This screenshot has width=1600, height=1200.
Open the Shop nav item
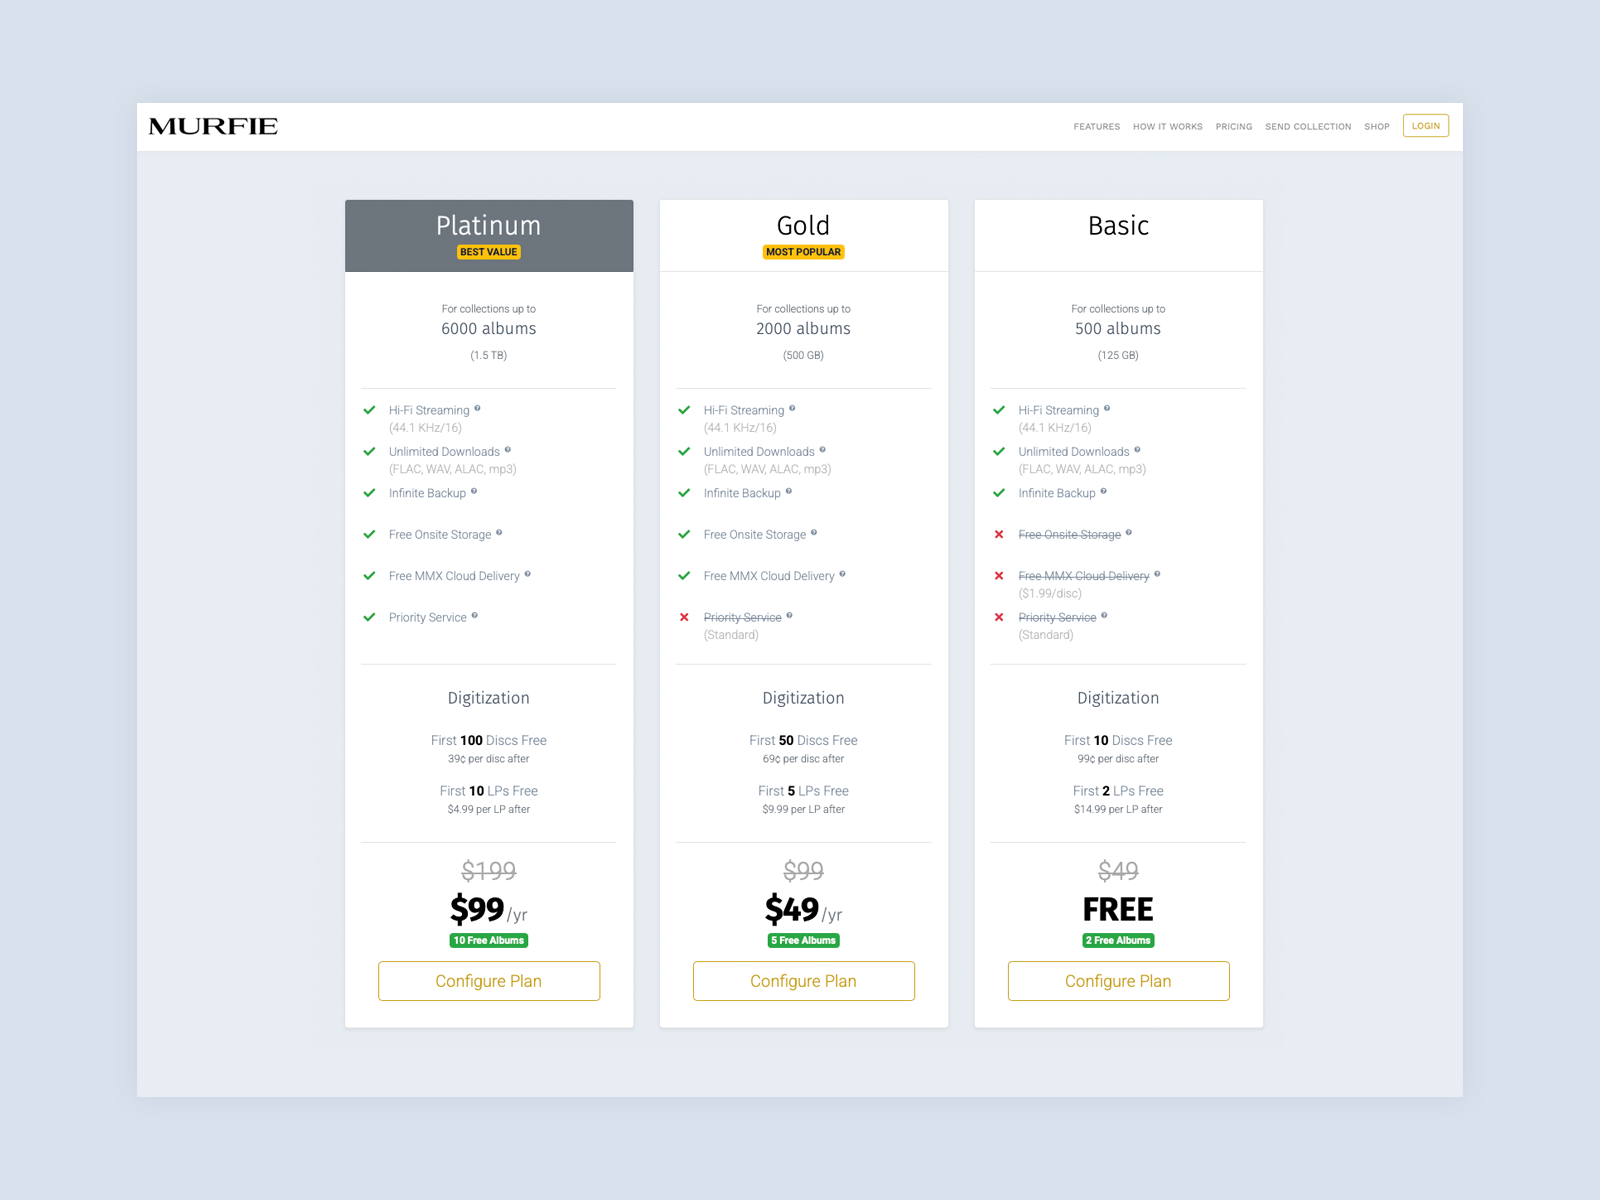[x=1377, y=127]
